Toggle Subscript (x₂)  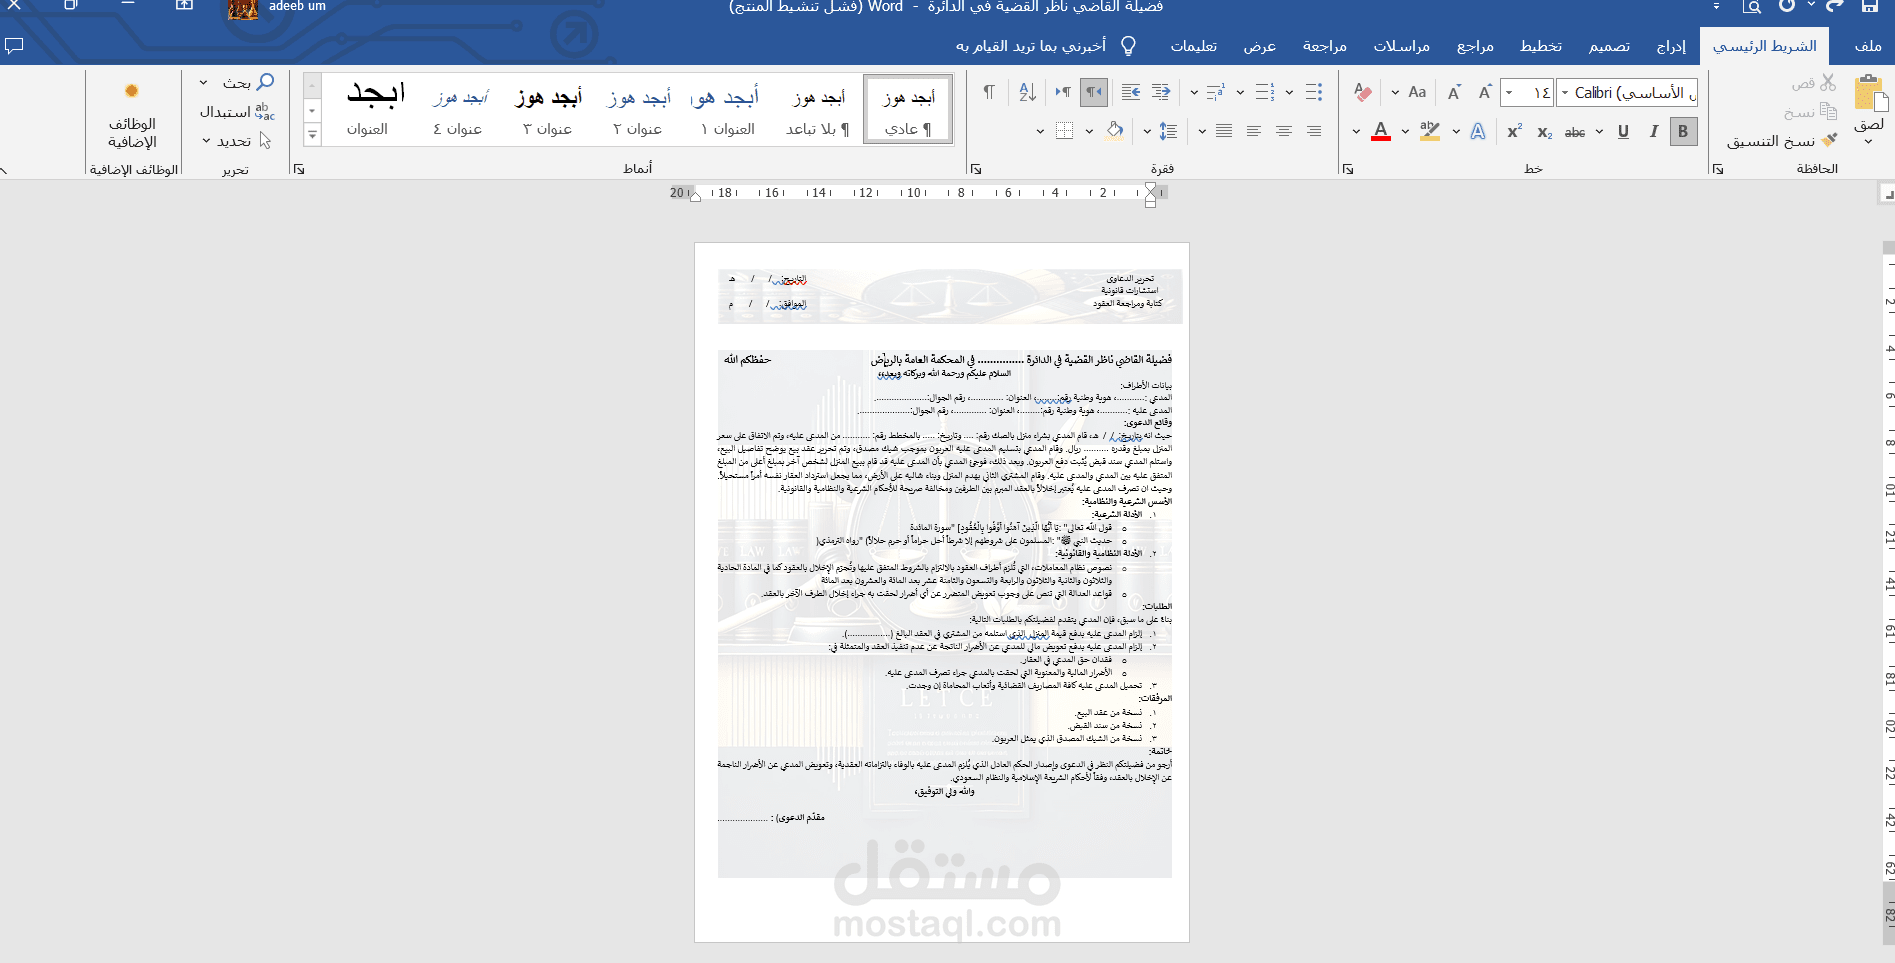(1545, 132)
